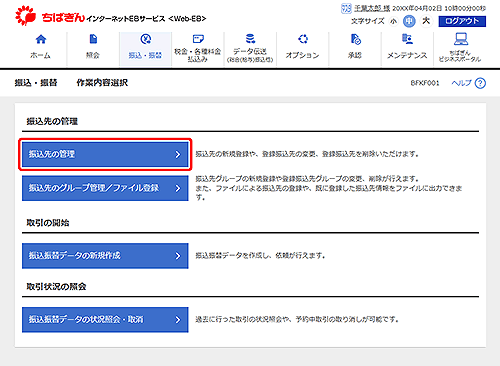This screenshot has width=500, height=366.
Task: Set text size to 大
Action: coord(426,21)
